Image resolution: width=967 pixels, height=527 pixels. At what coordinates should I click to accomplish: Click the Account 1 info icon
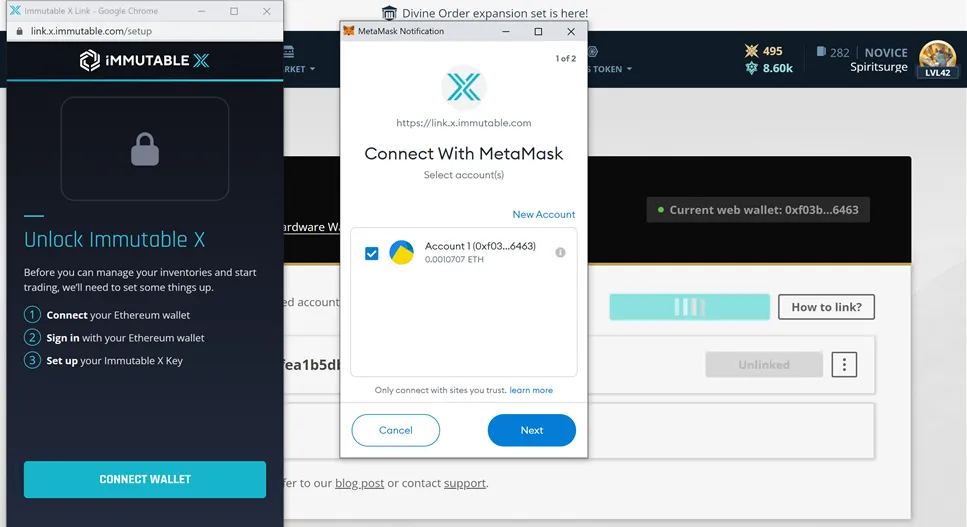point(560,252)
